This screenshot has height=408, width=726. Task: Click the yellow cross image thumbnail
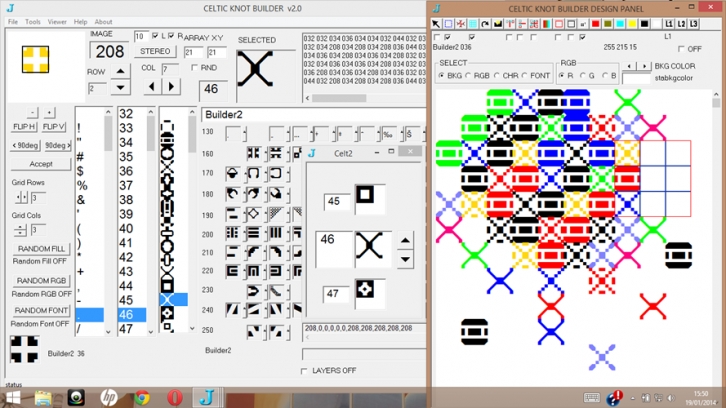[x=36, y=60]
